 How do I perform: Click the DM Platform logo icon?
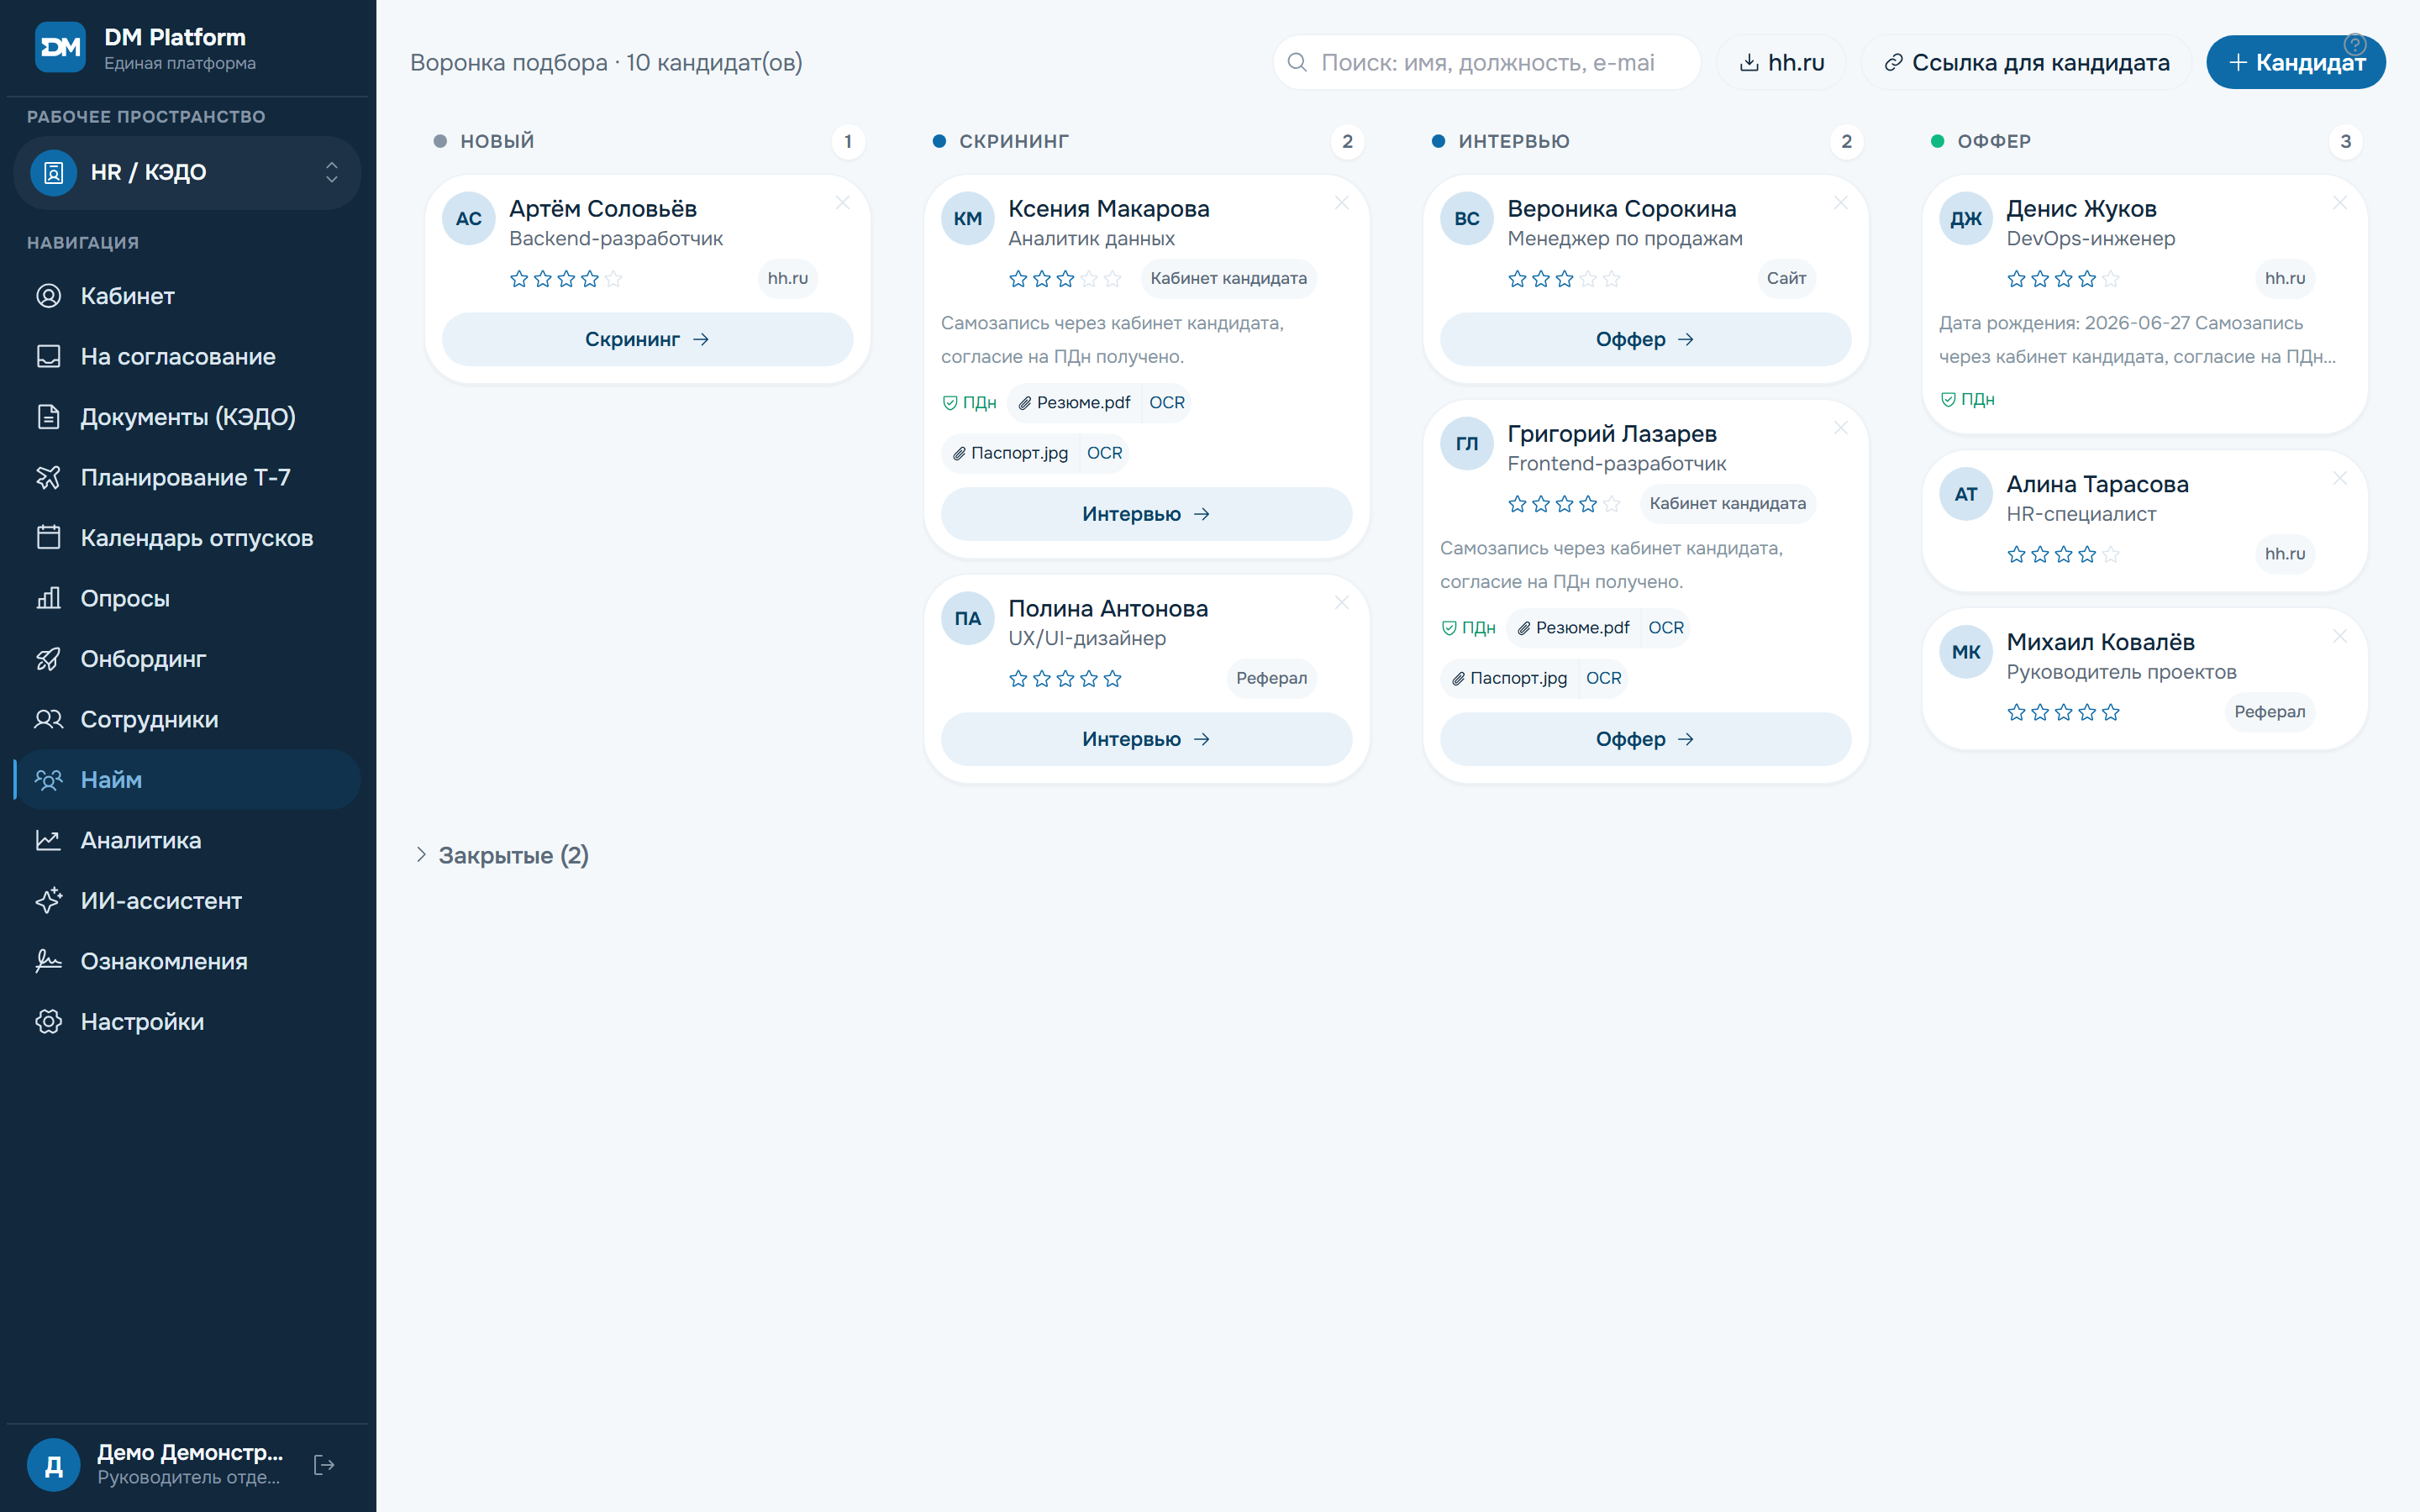click(60, 47)
